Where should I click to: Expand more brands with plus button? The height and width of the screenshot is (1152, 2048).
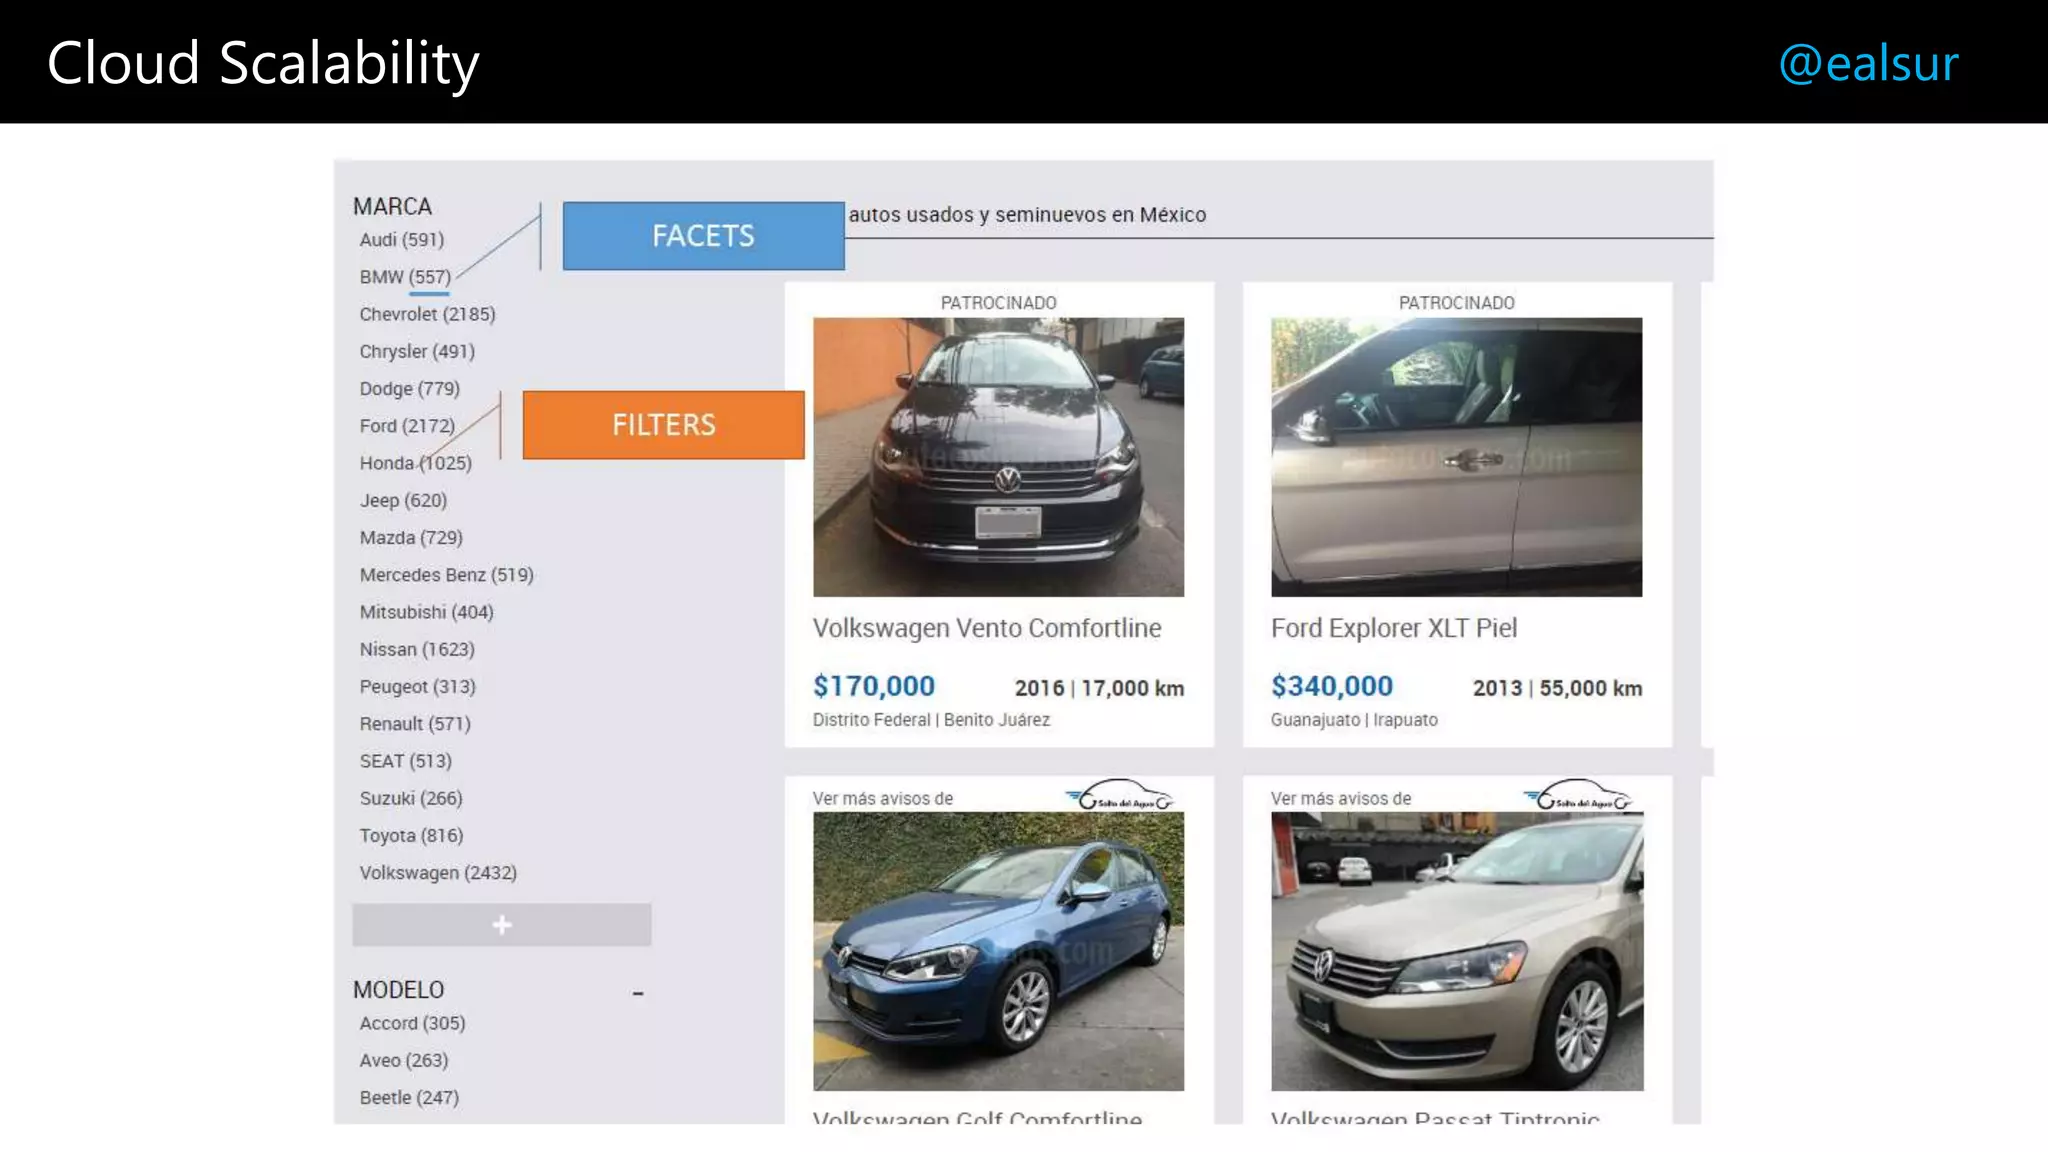point(501,925)
